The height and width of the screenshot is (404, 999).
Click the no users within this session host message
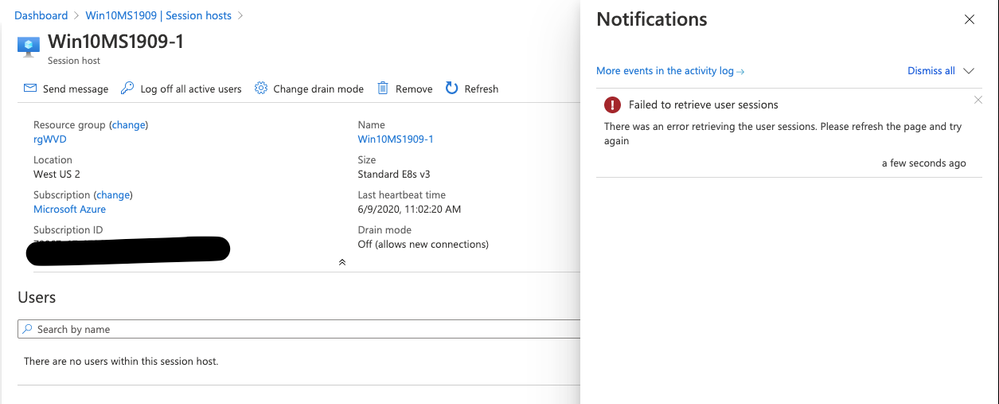[x=121, y=361]
